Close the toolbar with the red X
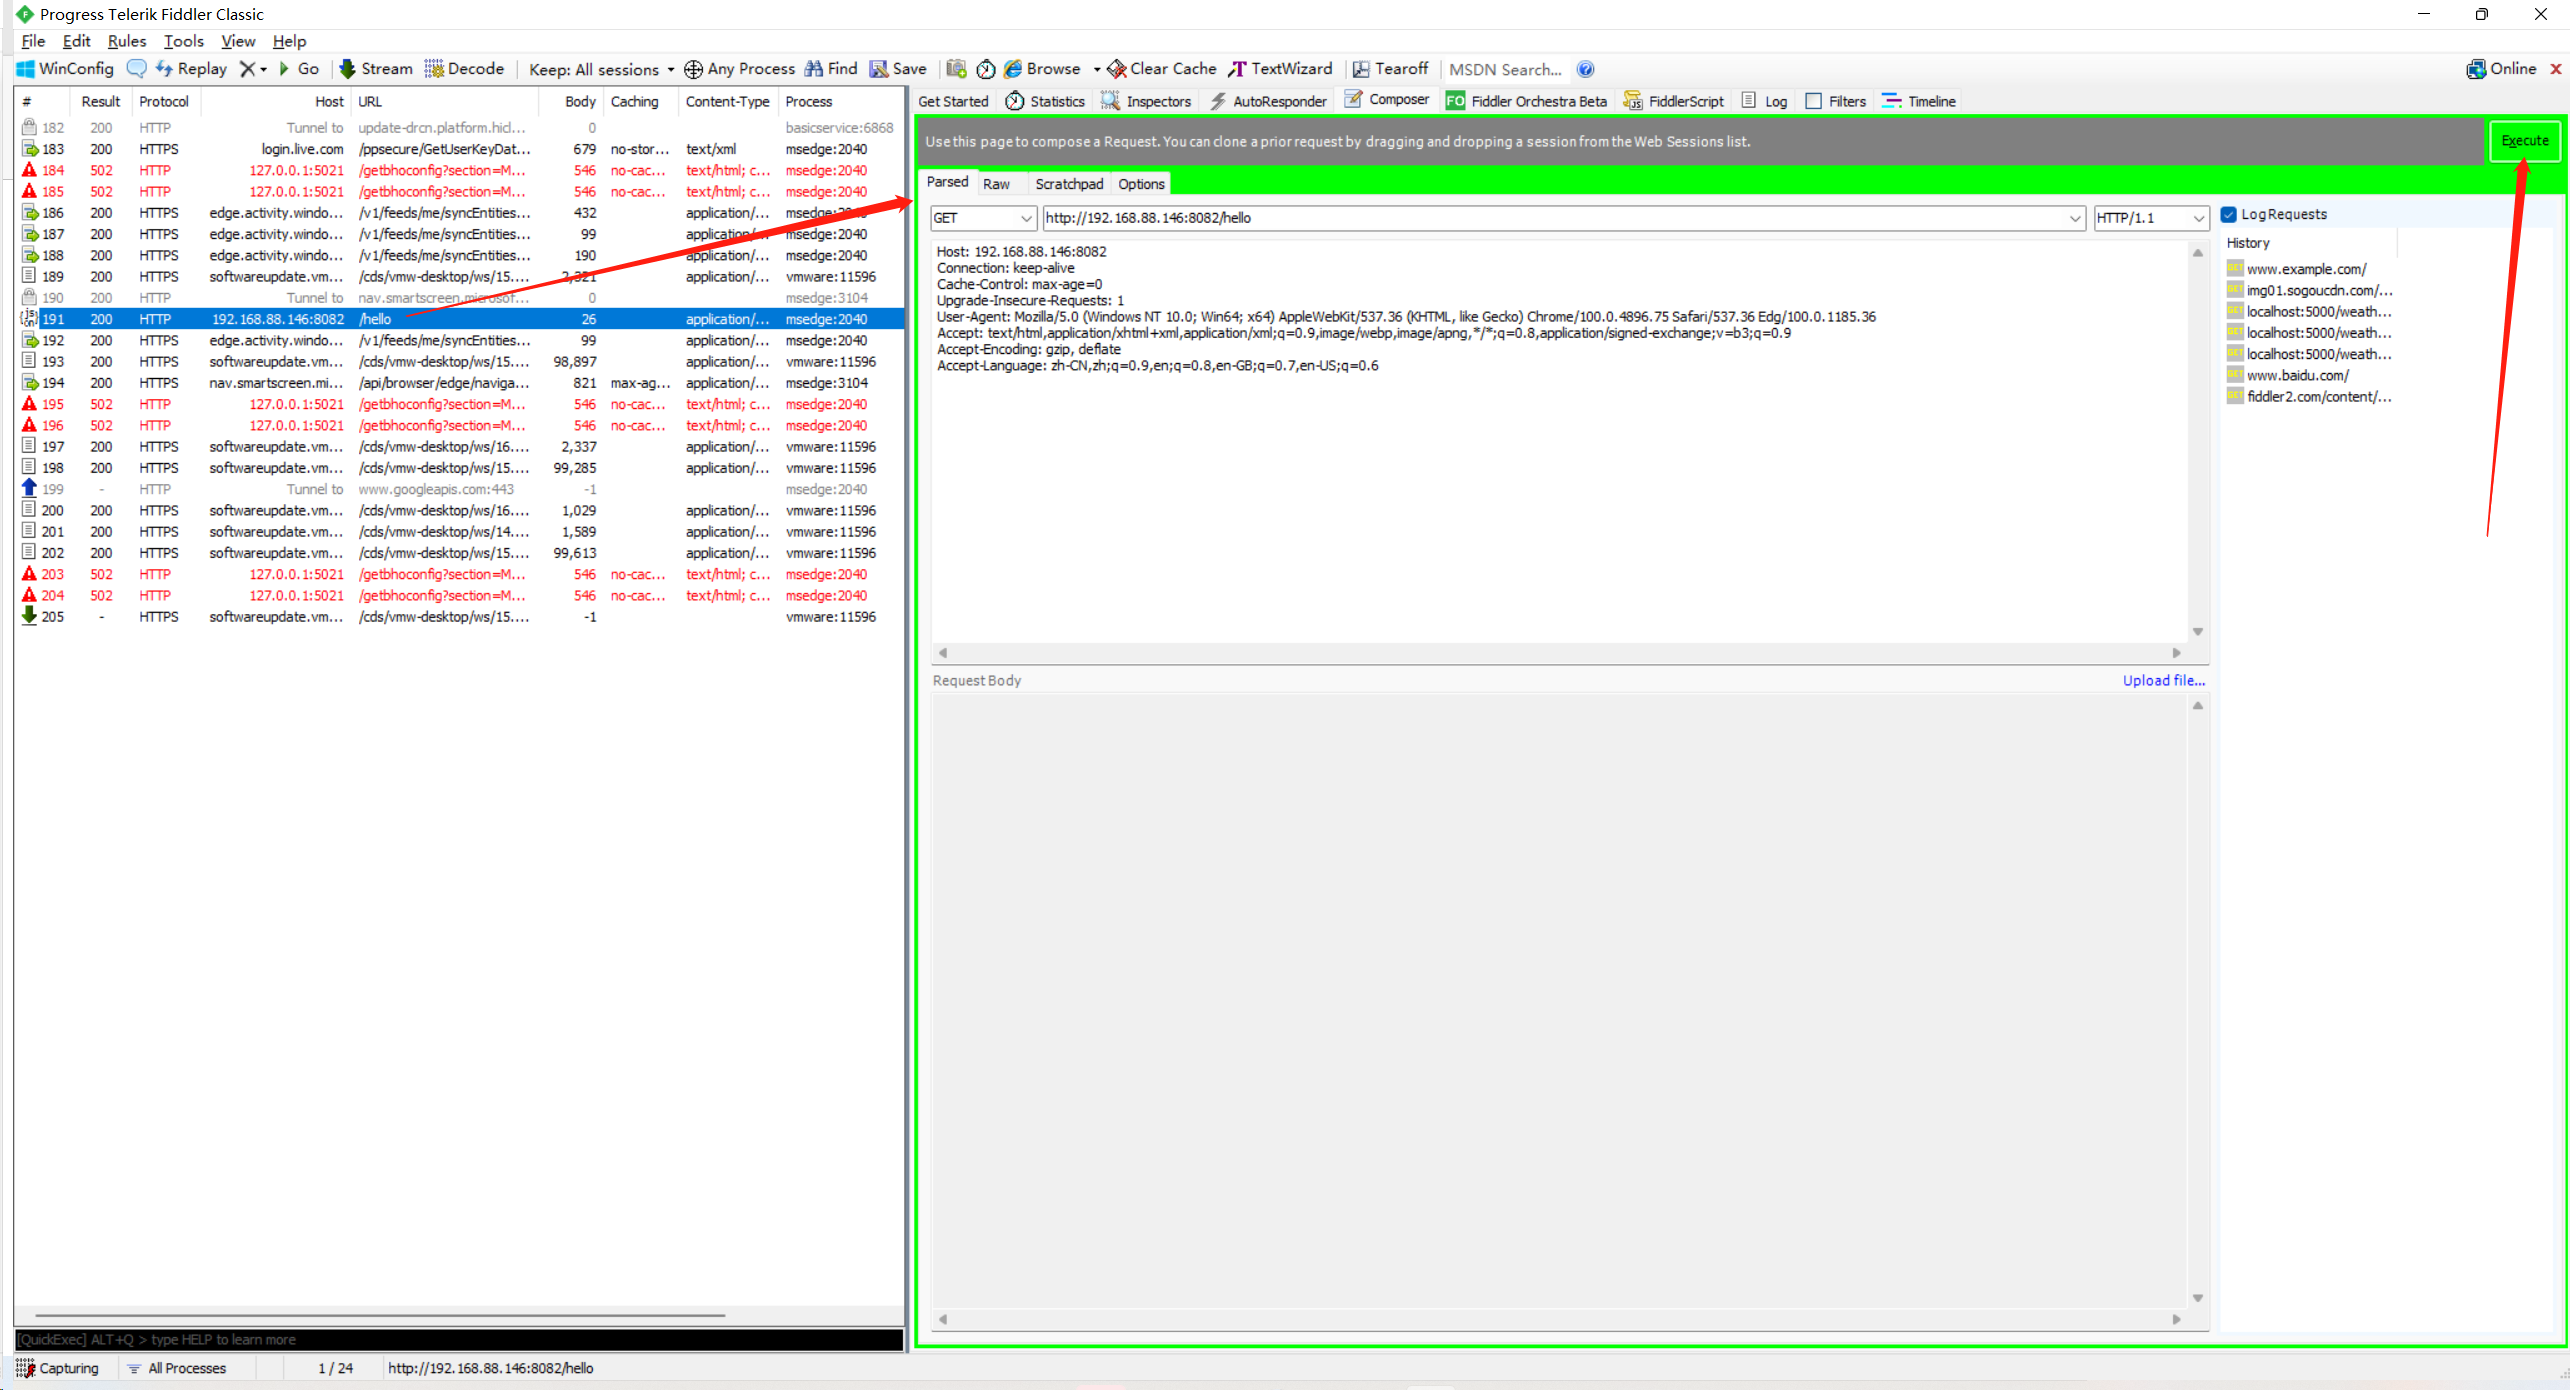 2556,69
